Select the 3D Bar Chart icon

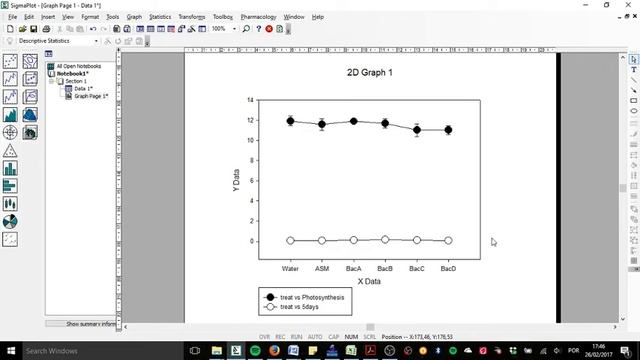coord(30,132)
